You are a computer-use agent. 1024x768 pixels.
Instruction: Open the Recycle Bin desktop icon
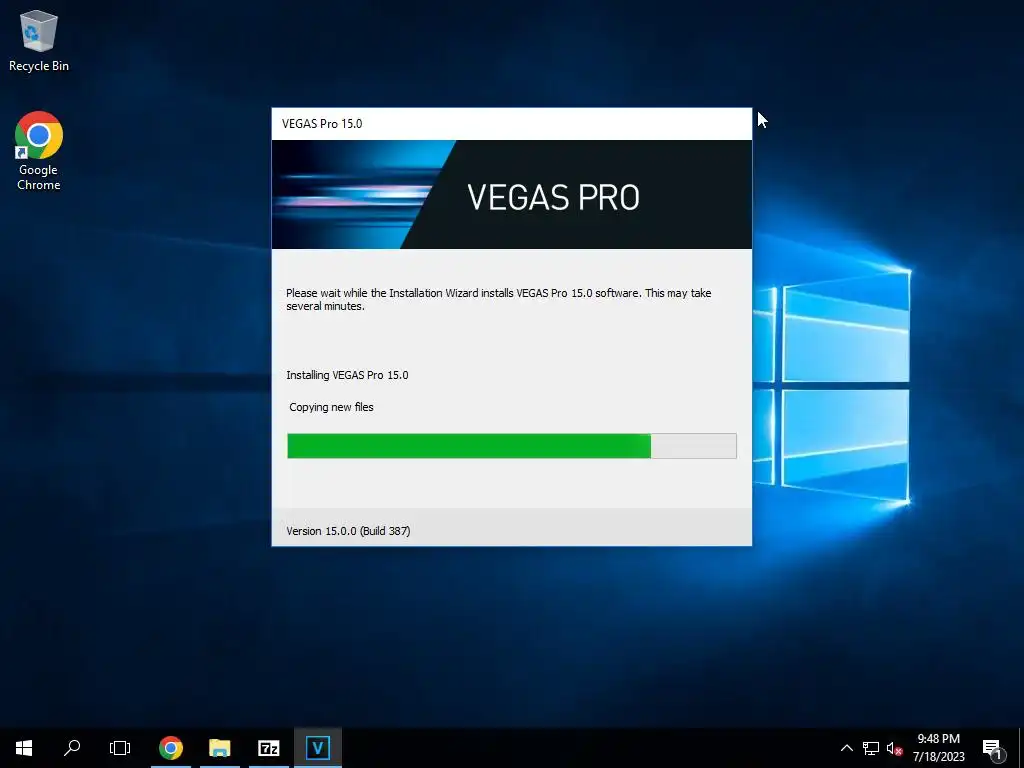point(39,40)
